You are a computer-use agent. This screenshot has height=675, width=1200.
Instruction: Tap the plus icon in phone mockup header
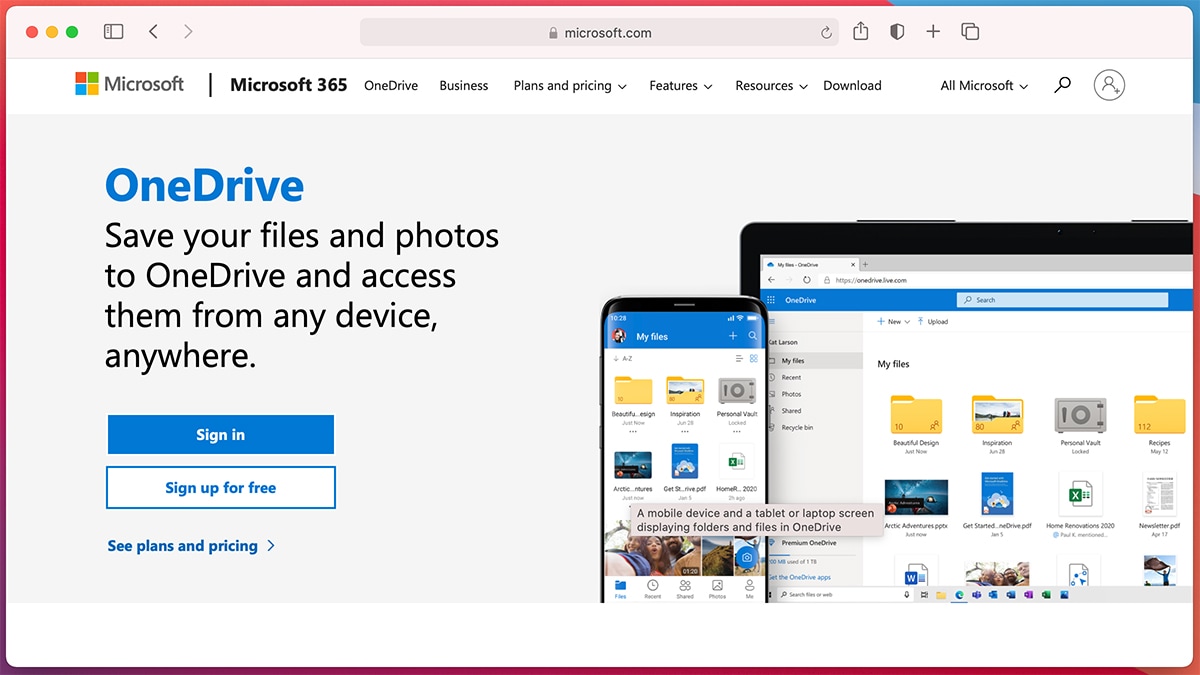tap(733, 336)
